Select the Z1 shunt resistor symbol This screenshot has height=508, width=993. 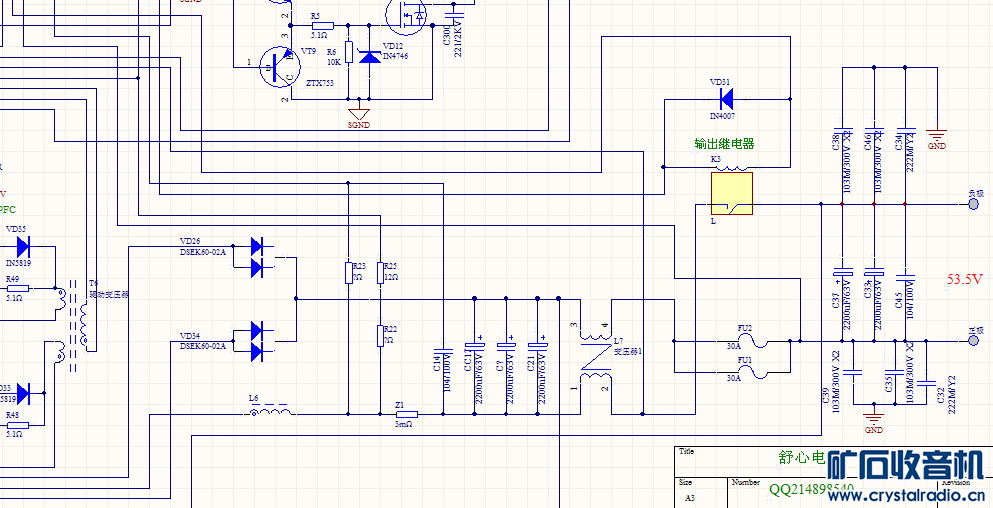[x=407, y=414]
